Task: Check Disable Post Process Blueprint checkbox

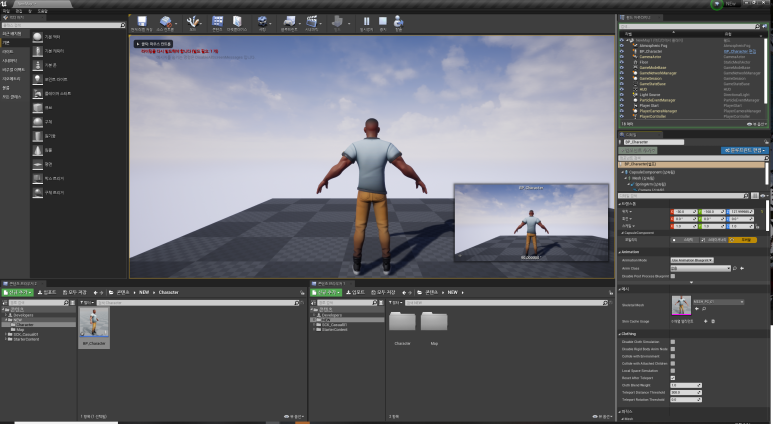Action: (x=673, y=276)
